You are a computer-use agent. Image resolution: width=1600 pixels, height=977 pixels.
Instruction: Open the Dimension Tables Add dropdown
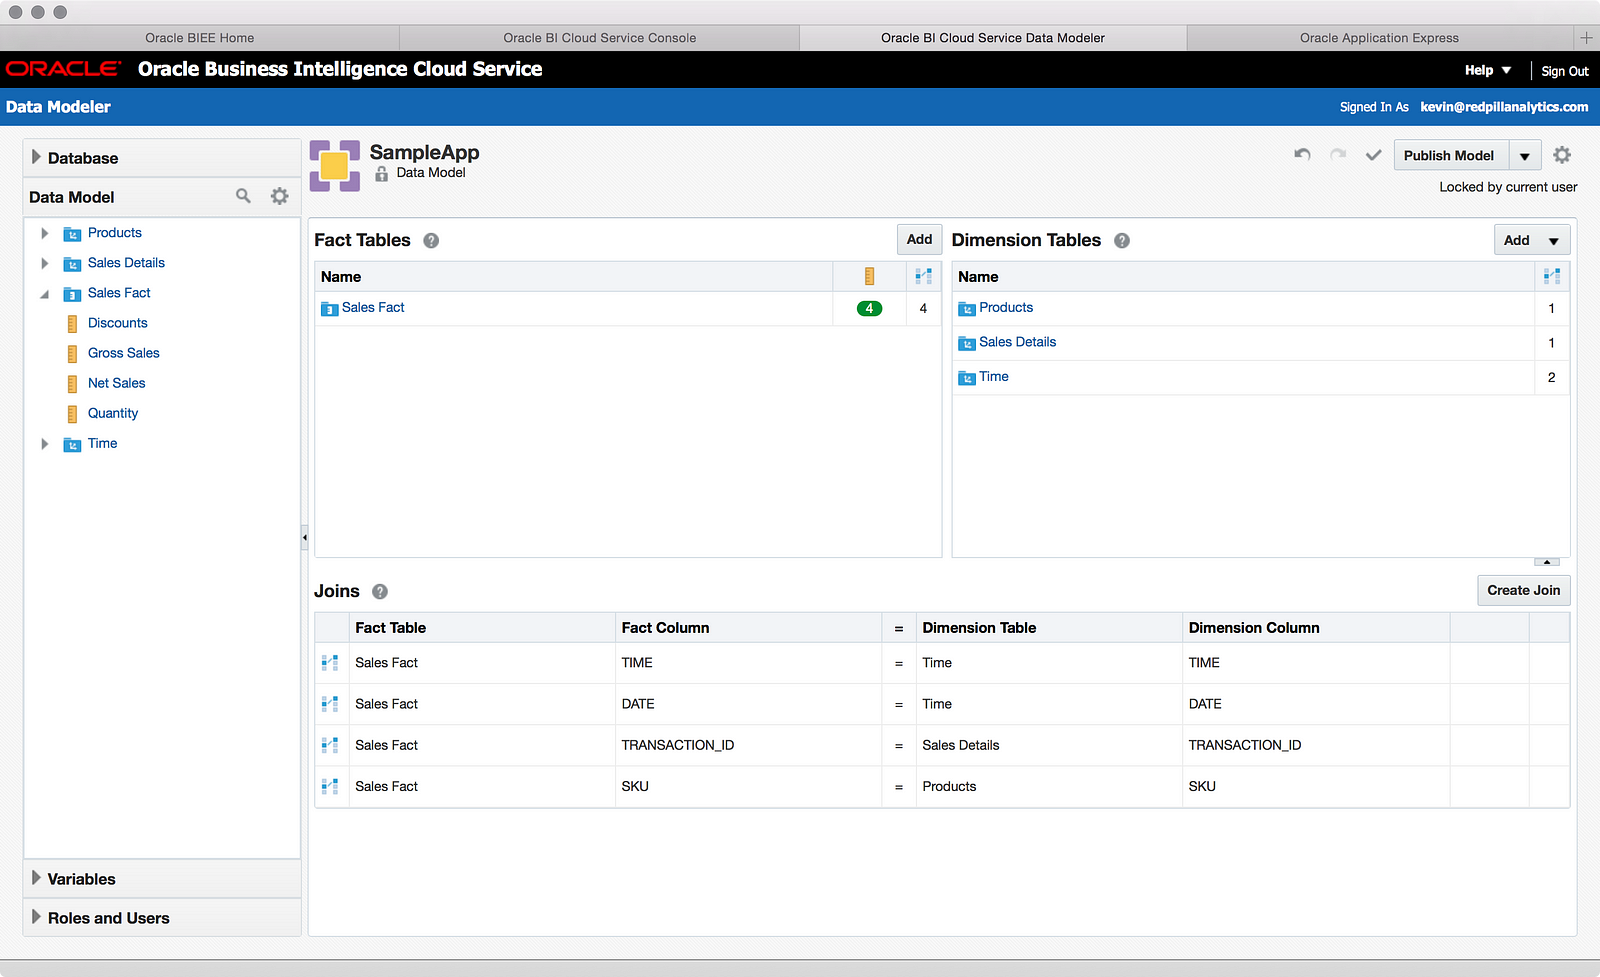(1553, 241)
